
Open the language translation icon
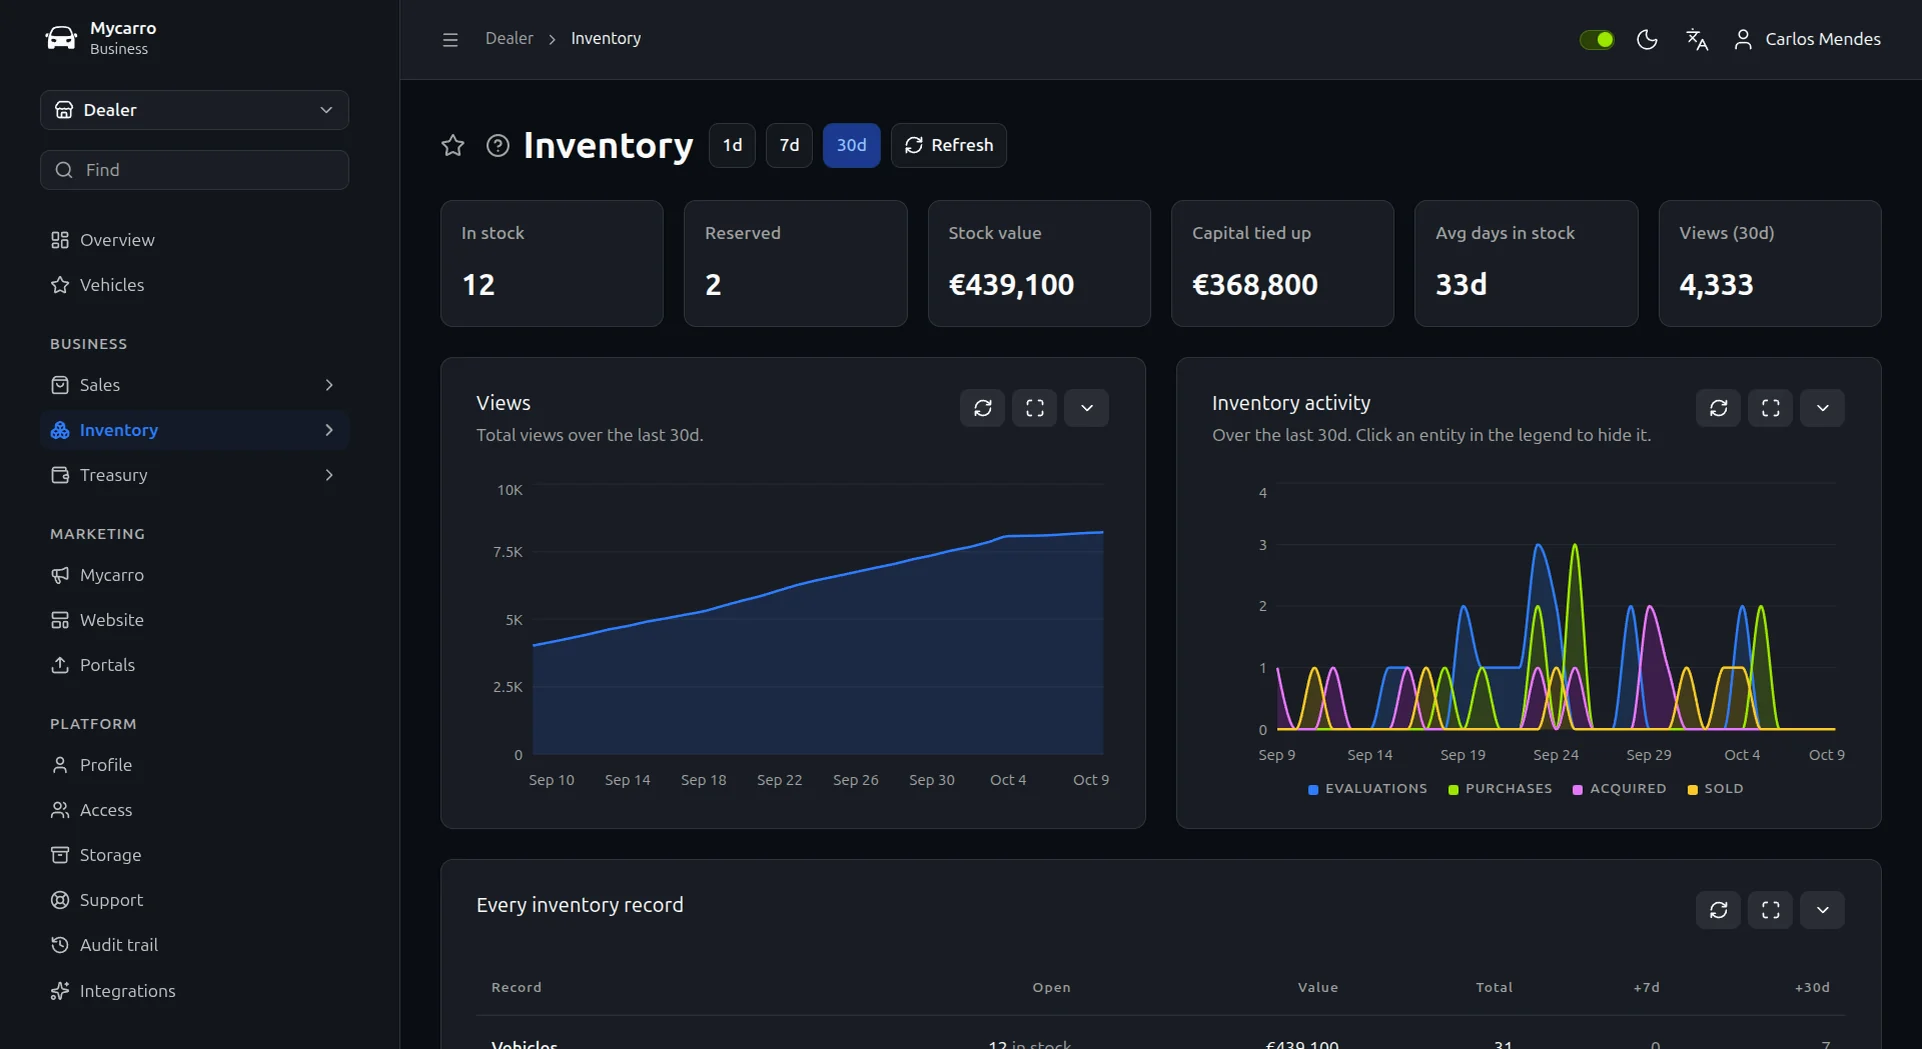[x=1697, y=39]
